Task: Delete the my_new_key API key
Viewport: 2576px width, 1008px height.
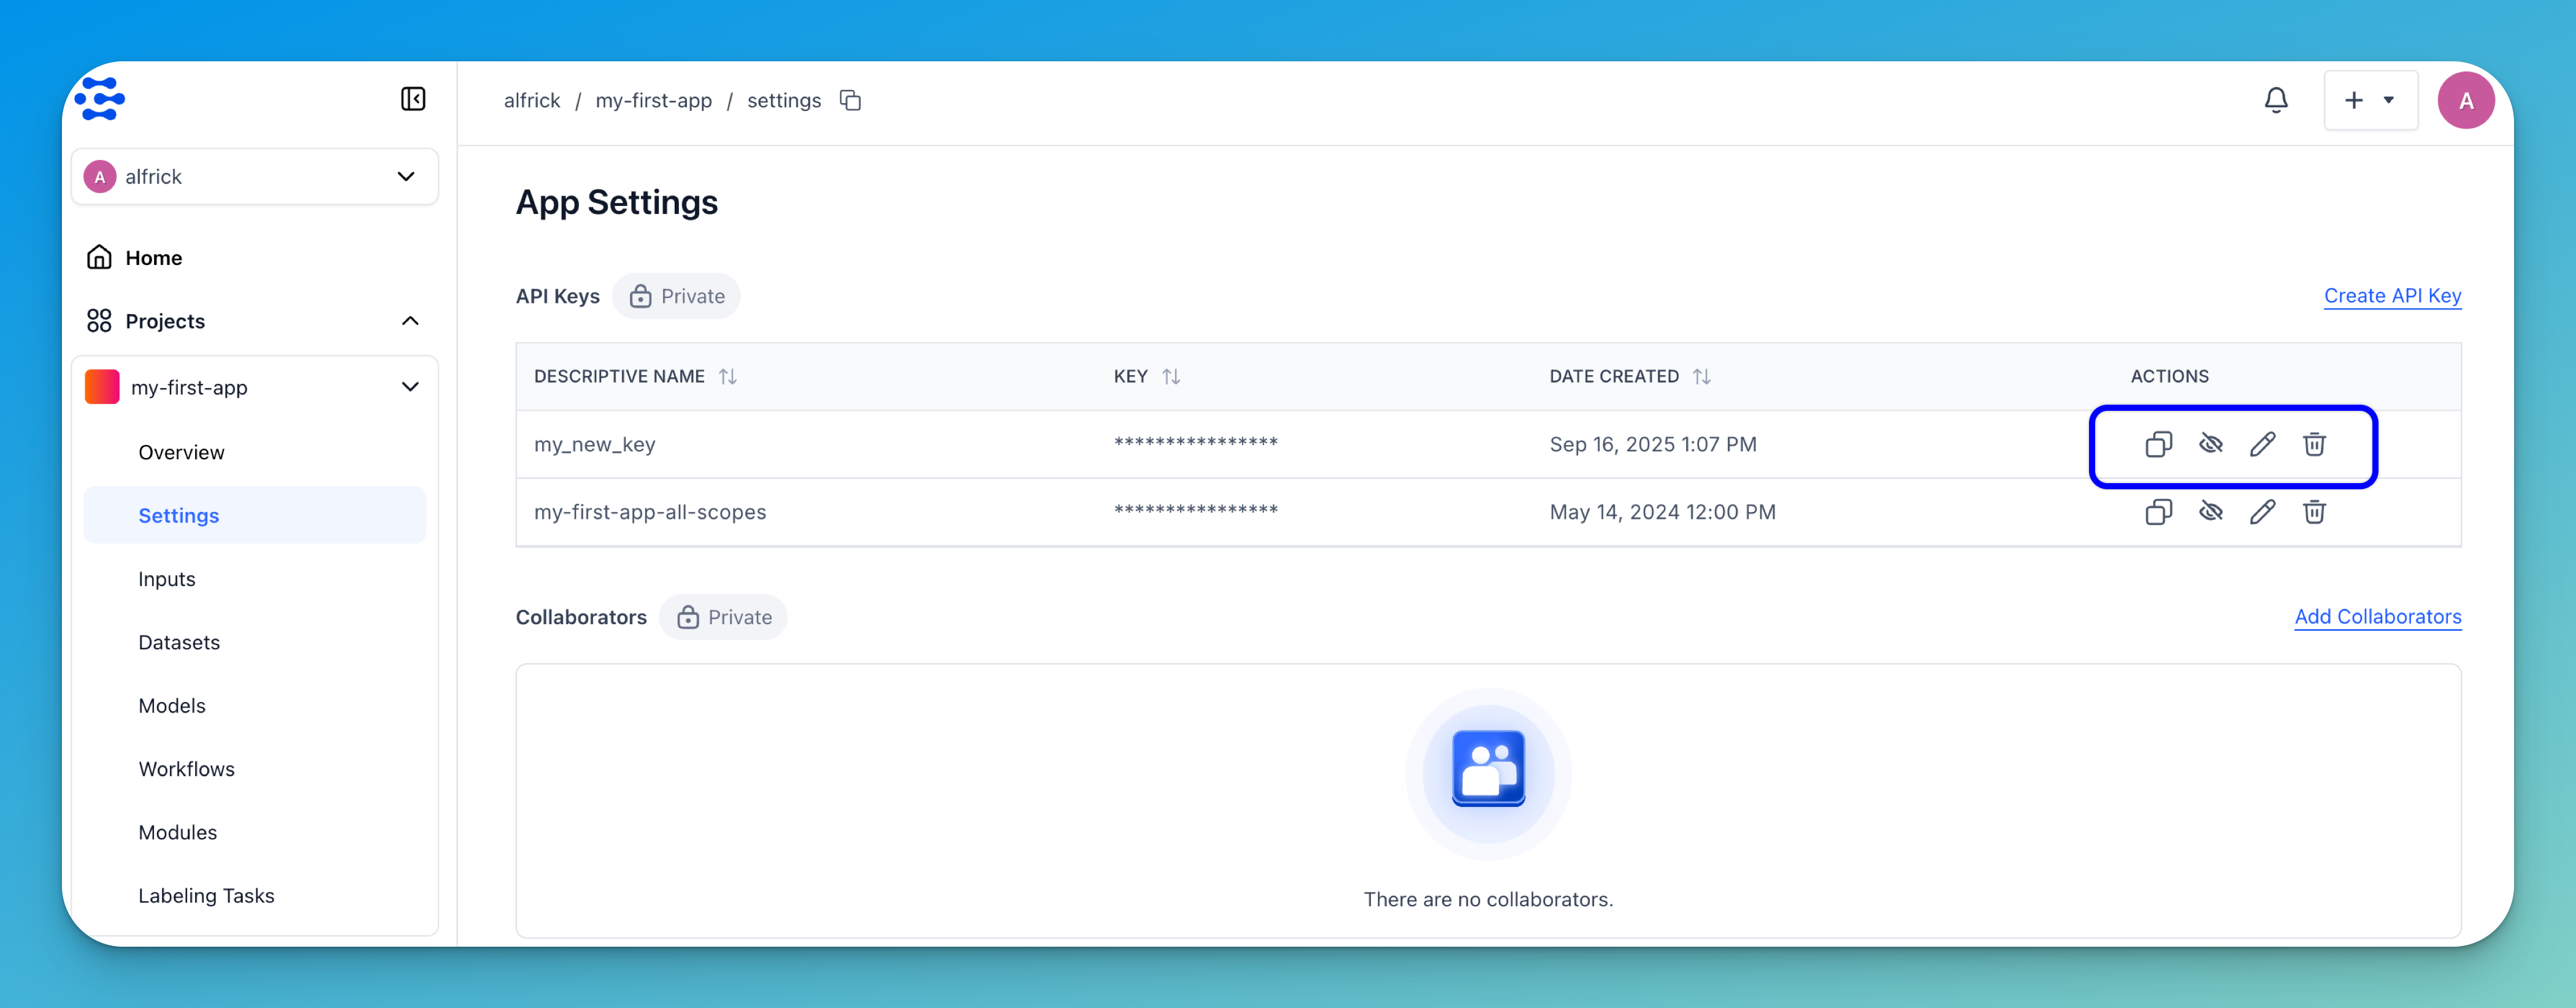Action: click(x=2314, y=444)
